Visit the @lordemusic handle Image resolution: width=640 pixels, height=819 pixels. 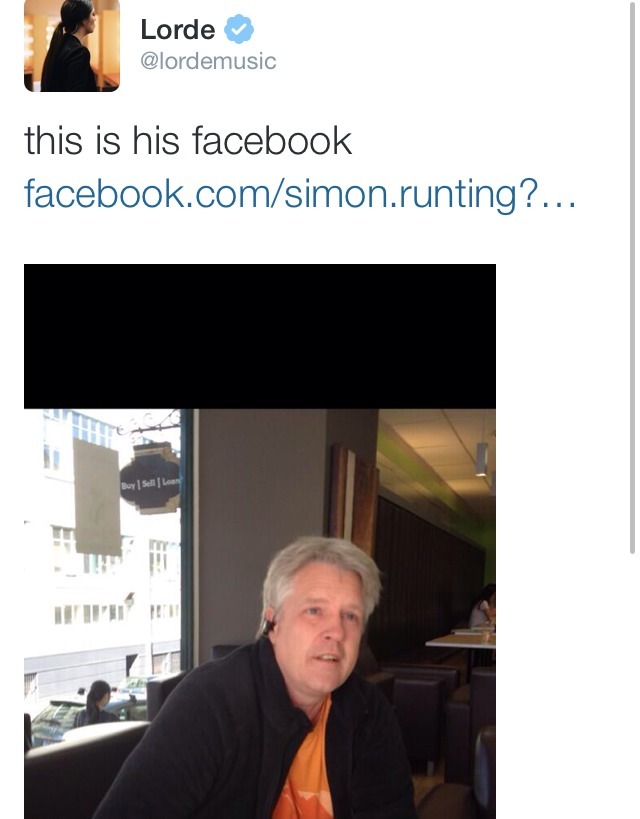208,61
